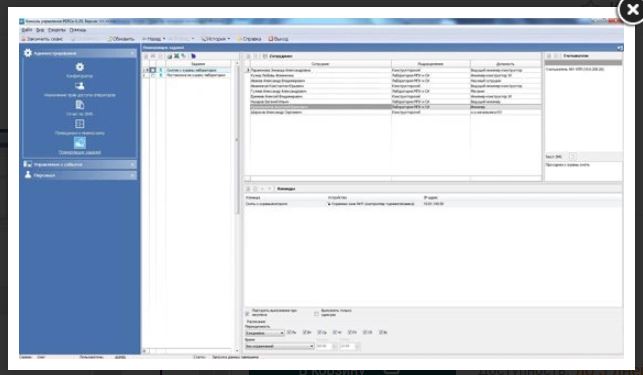Image resolution: width=643 pixels, height=375 pixels.
Task: Open the document report icon in sidebar
Action: 80,105
